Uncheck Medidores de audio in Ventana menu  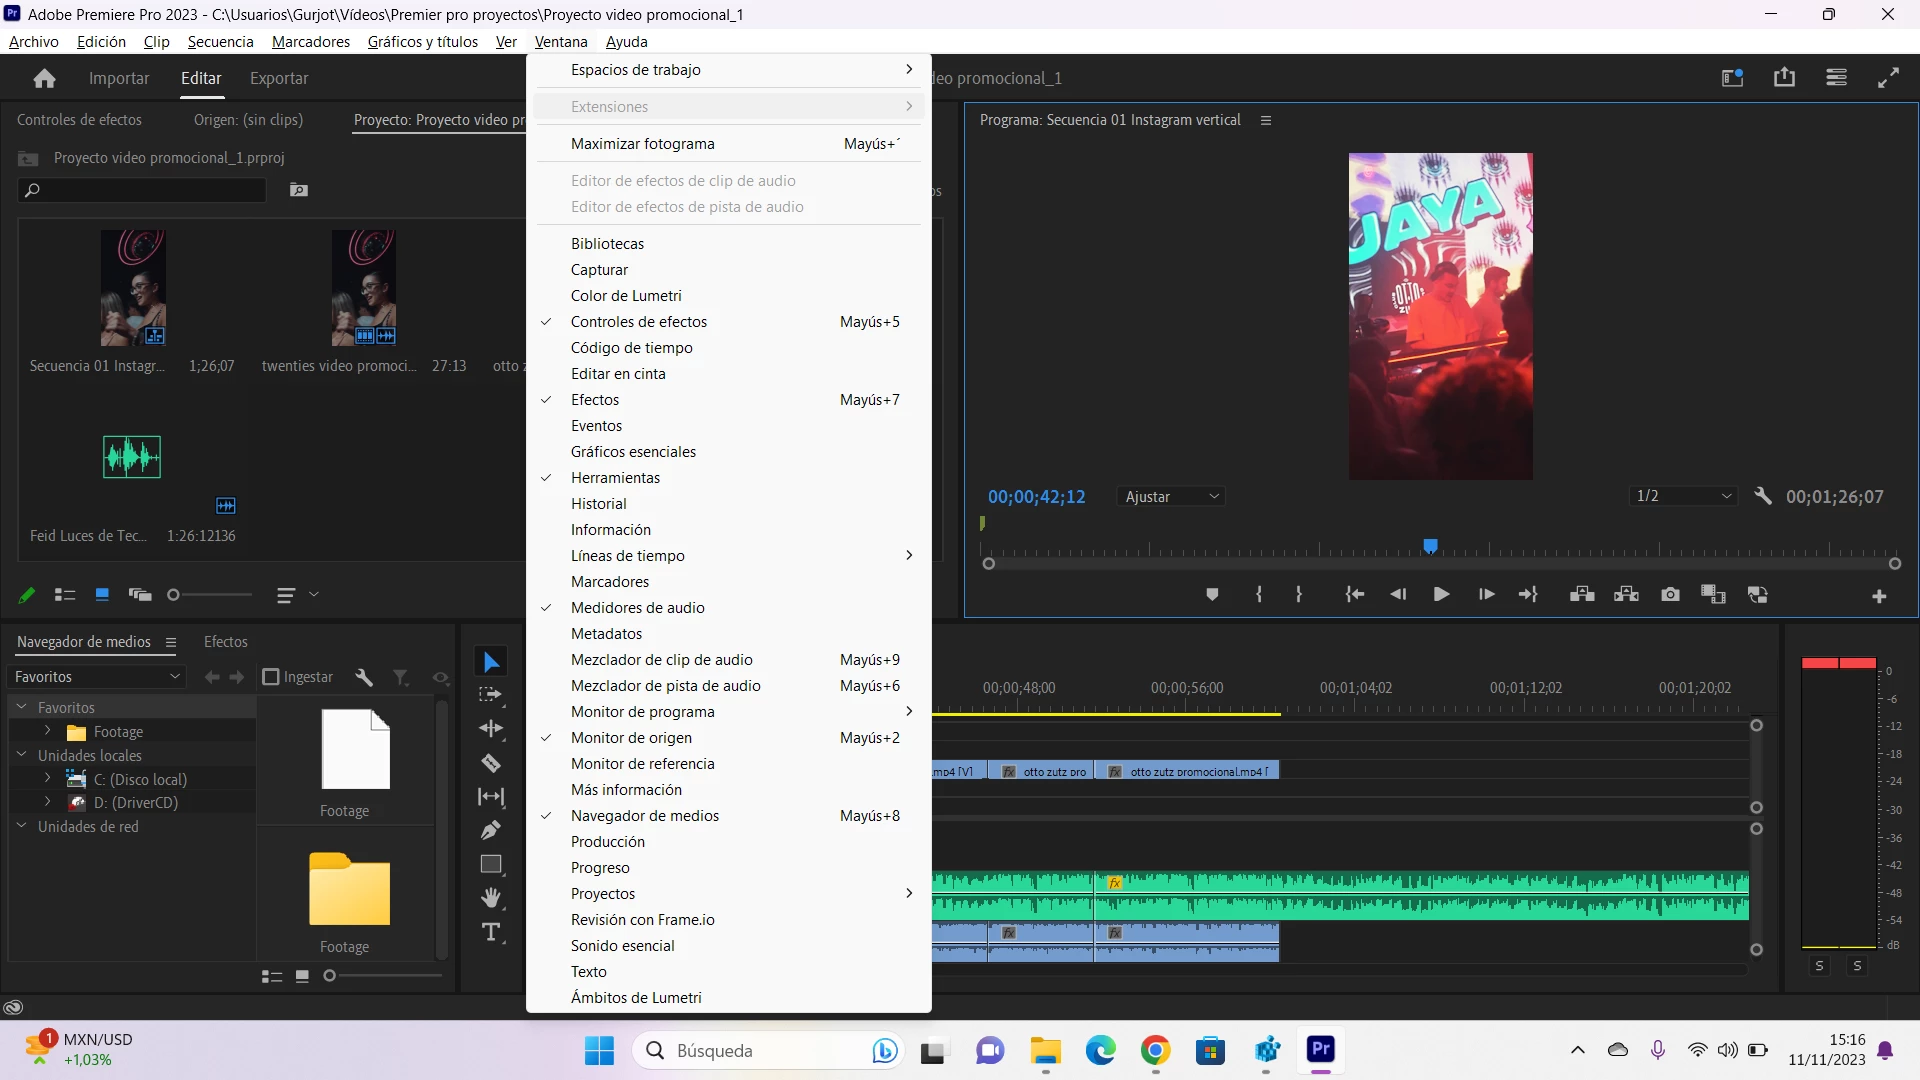pos(637,608)
